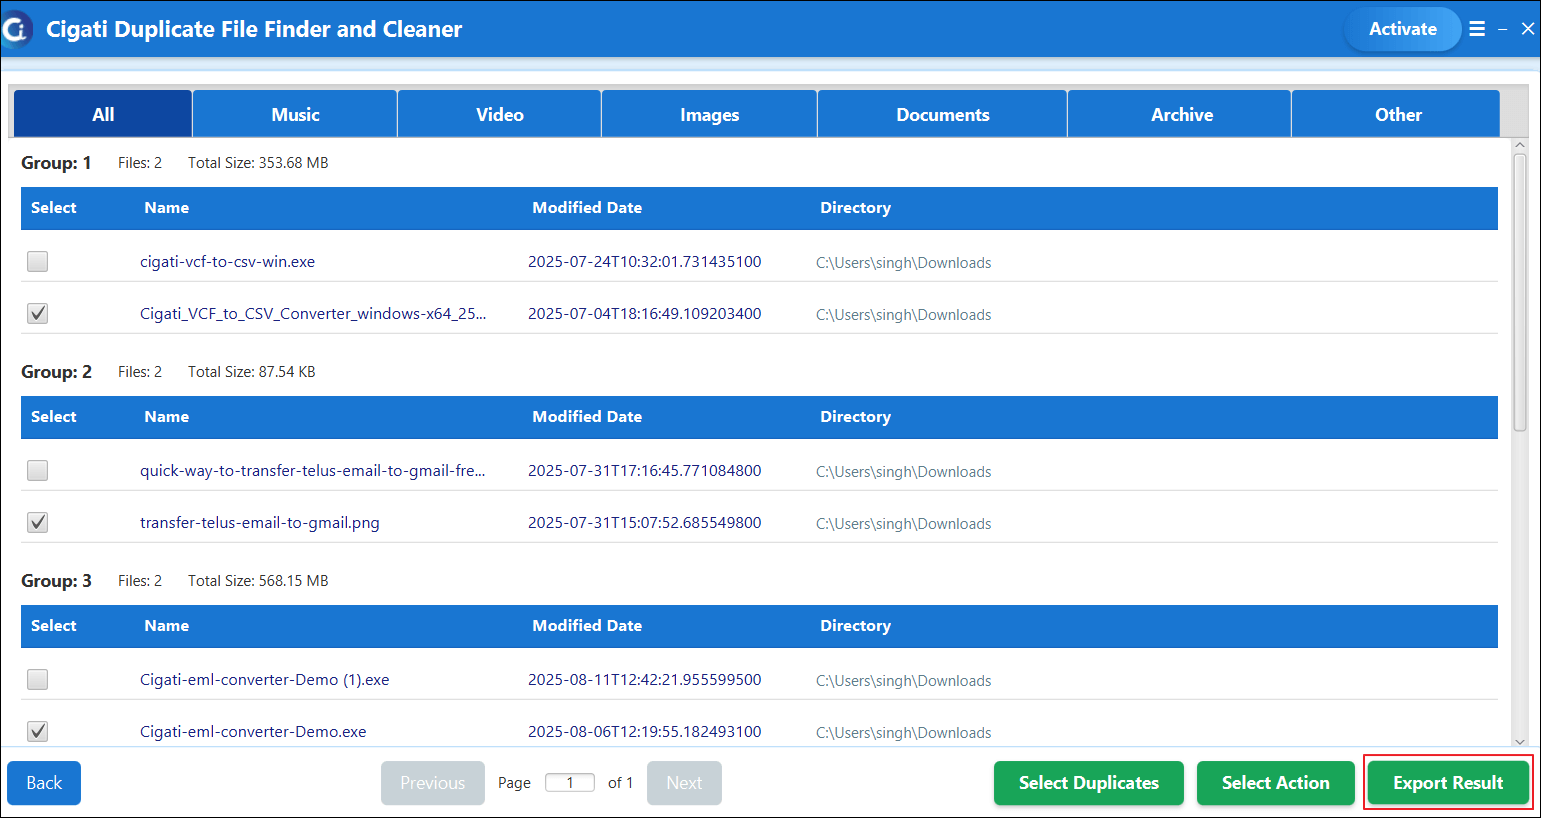Open the Select Action button

tap(1275, 783)
